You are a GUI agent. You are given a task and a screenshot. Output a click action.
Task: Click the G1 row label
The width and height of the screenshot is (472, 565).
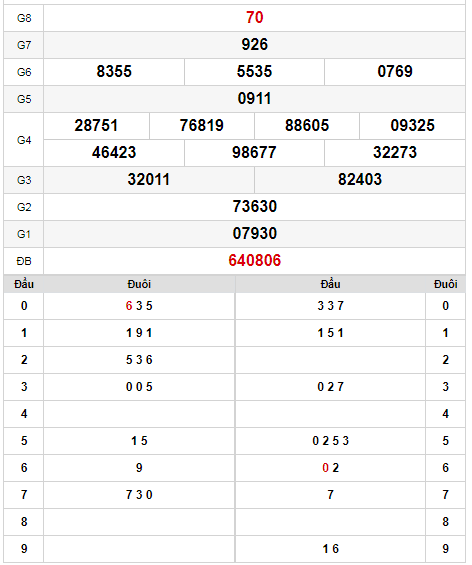pos(24,234)
